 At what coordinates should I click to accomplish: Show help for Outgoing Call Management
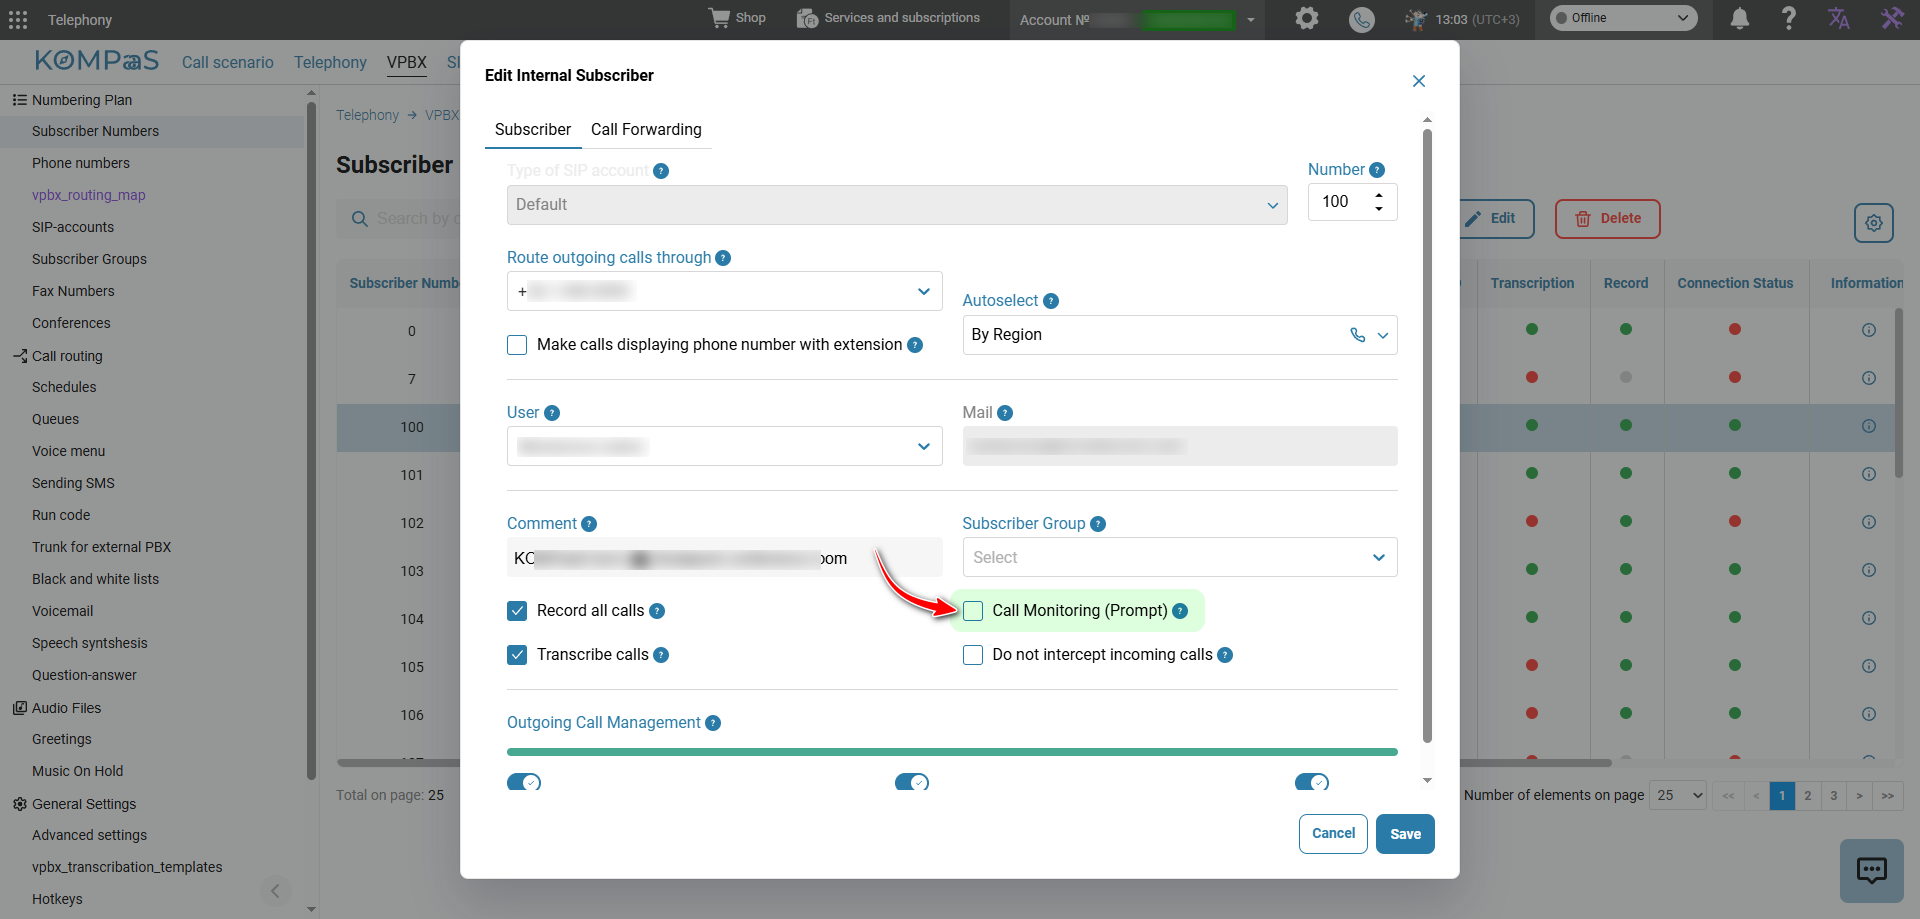(713, 723)
